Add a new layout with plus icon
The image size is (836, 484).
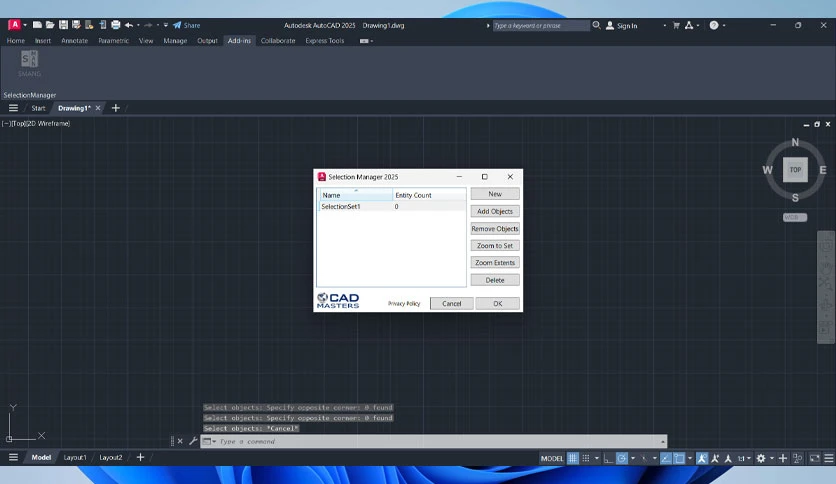140,457
